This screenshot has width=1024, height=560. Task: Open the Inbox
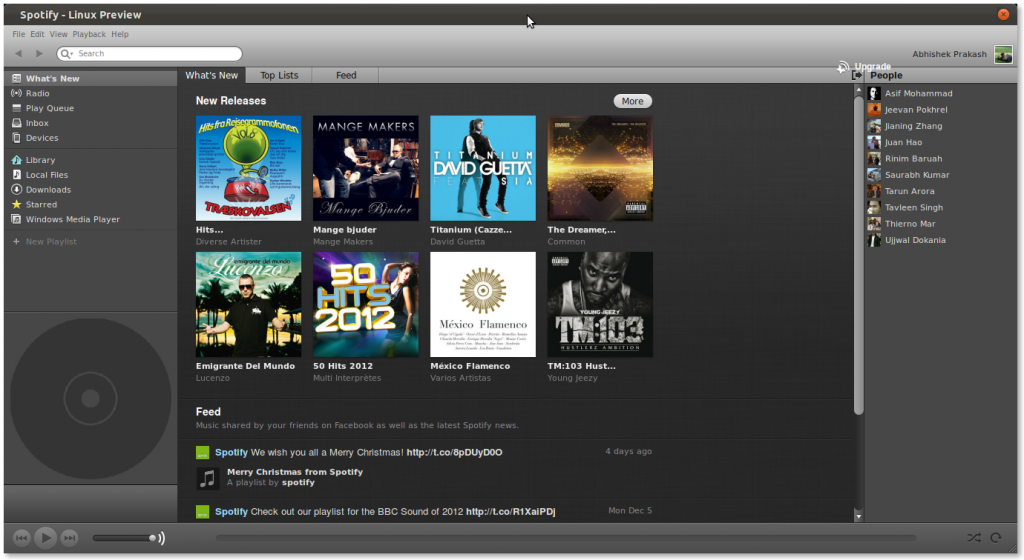(x=90, y=123)
